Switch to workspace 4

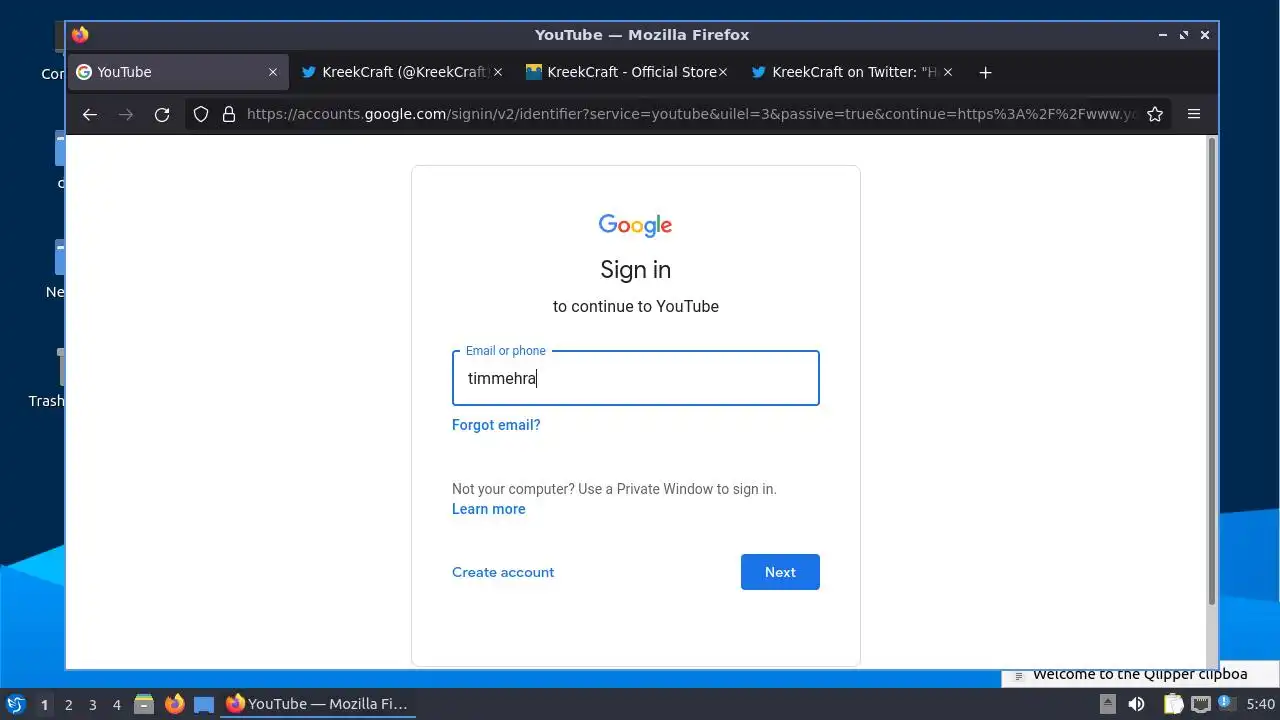tap(116, 704)
